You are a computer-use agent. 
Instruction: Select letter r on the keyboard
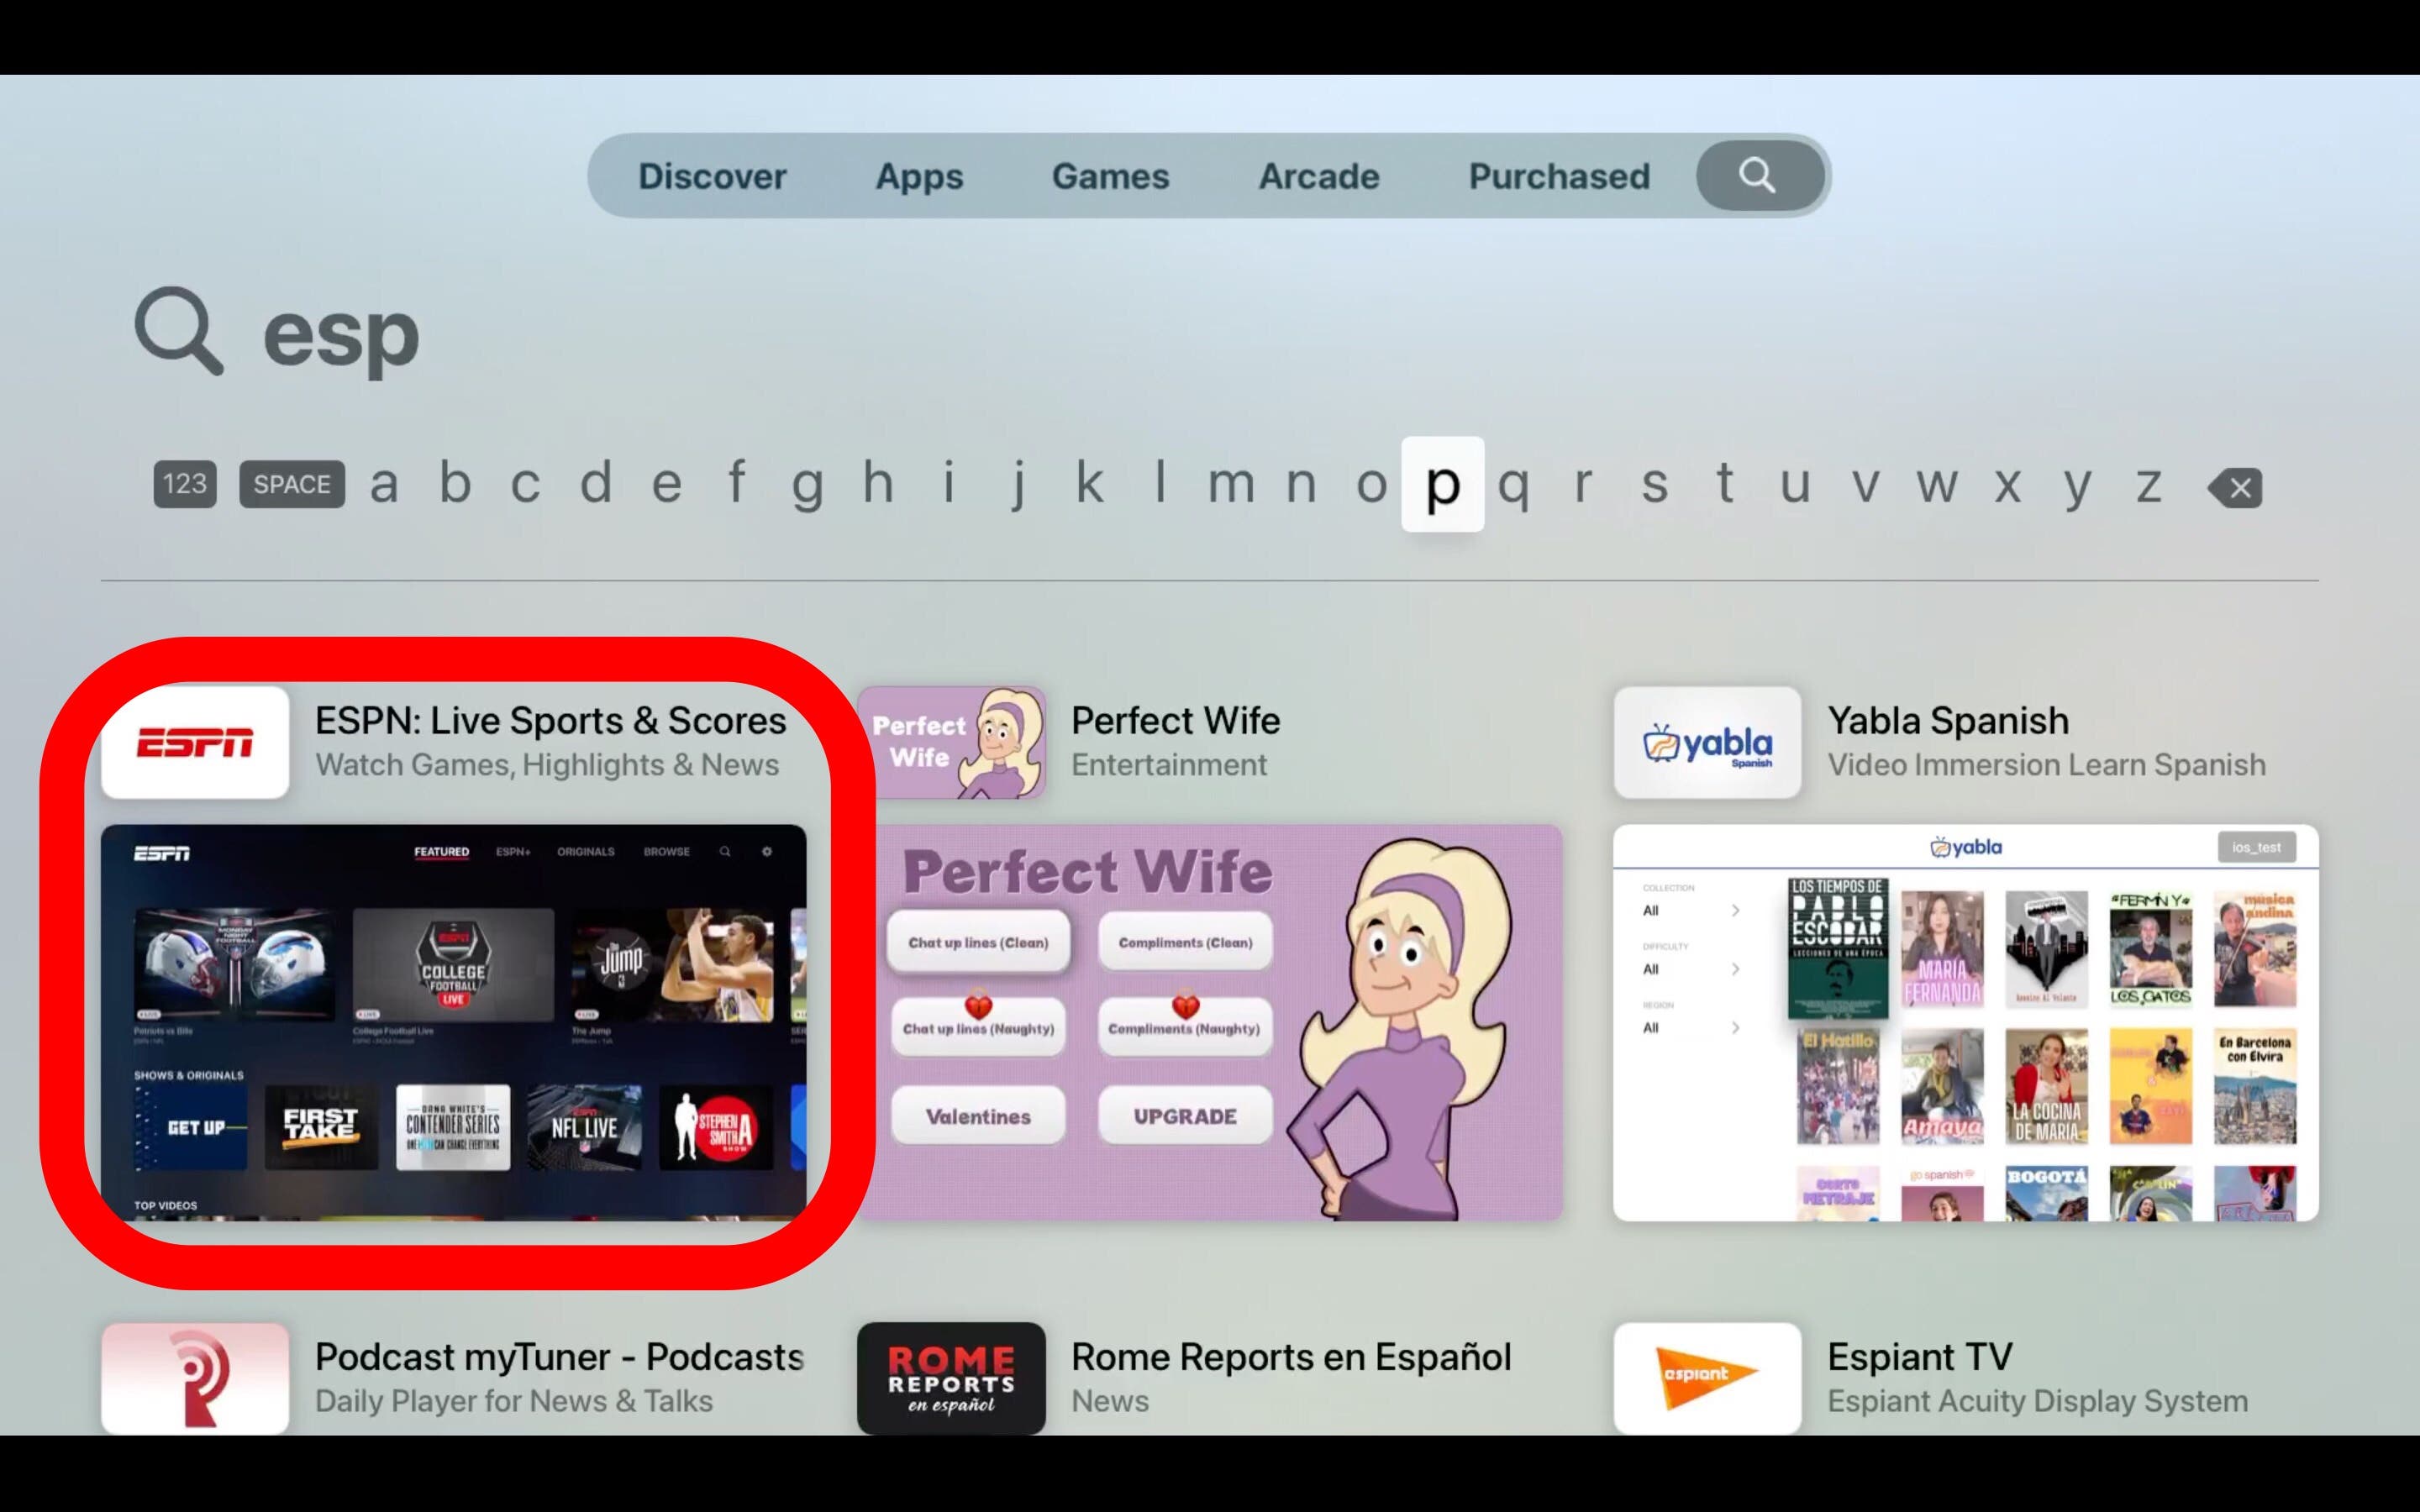coord(1583,485)
